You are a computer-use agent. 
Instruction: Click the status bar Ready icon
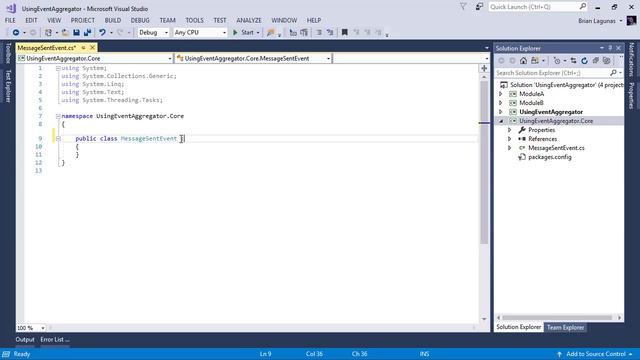(6, 354)
